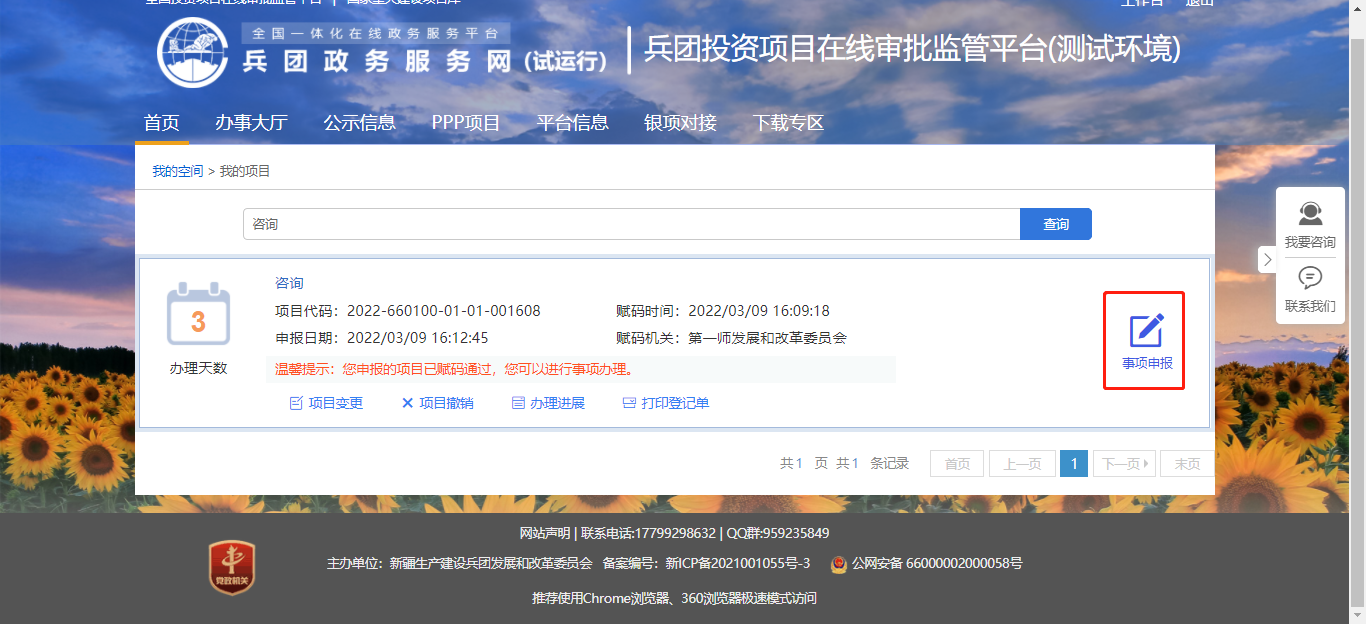Collapse the side panel arrow

tap(1267, 260)
